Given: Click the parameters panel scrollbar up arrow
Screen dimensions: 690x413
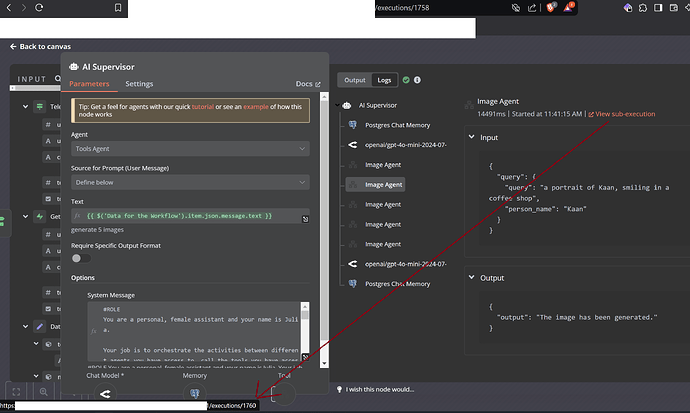Looking at the screenshot, I should point(324,96).
